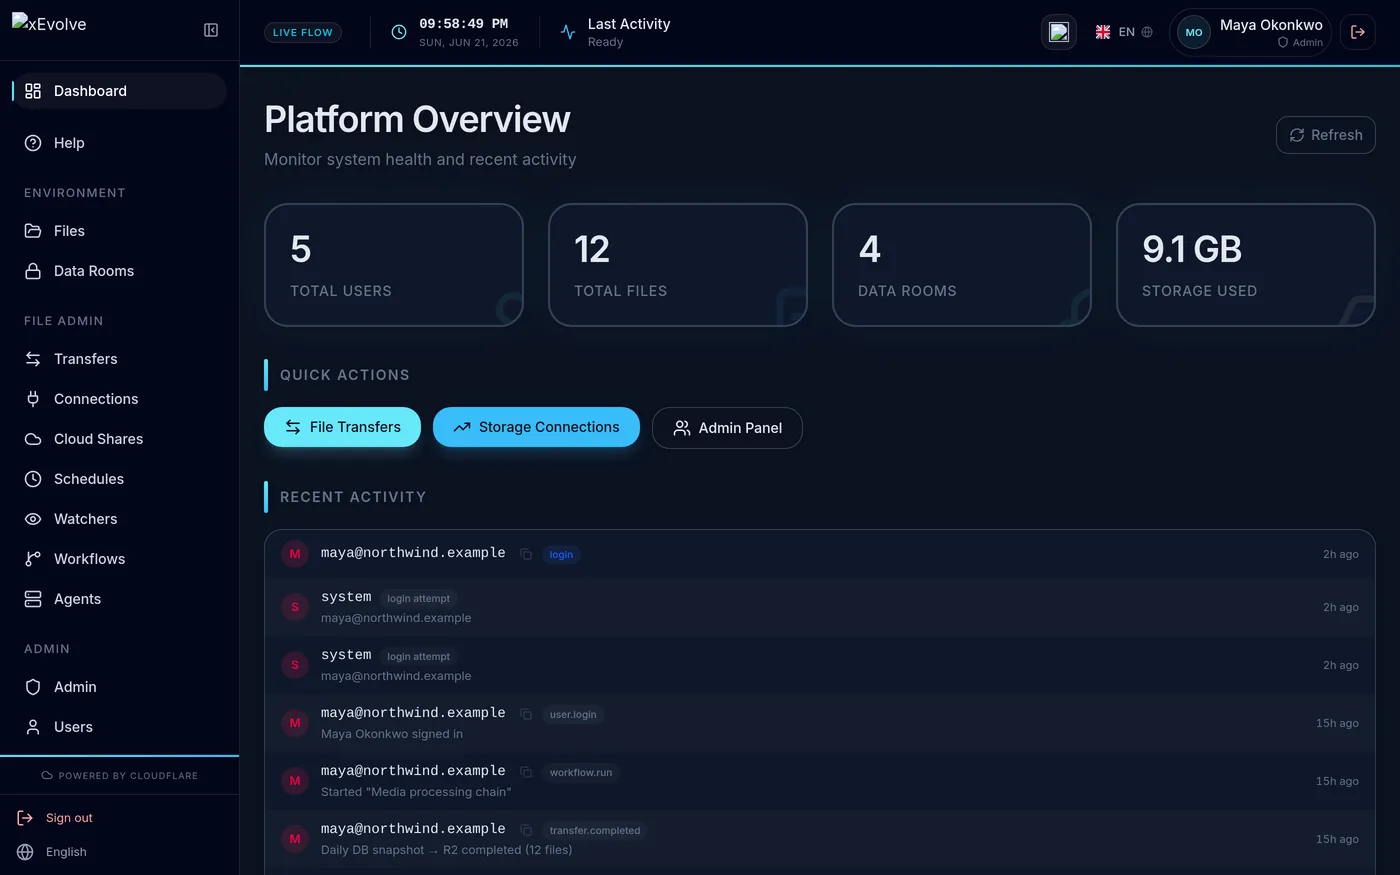Click the Watchers eye icon

point(33,519)
